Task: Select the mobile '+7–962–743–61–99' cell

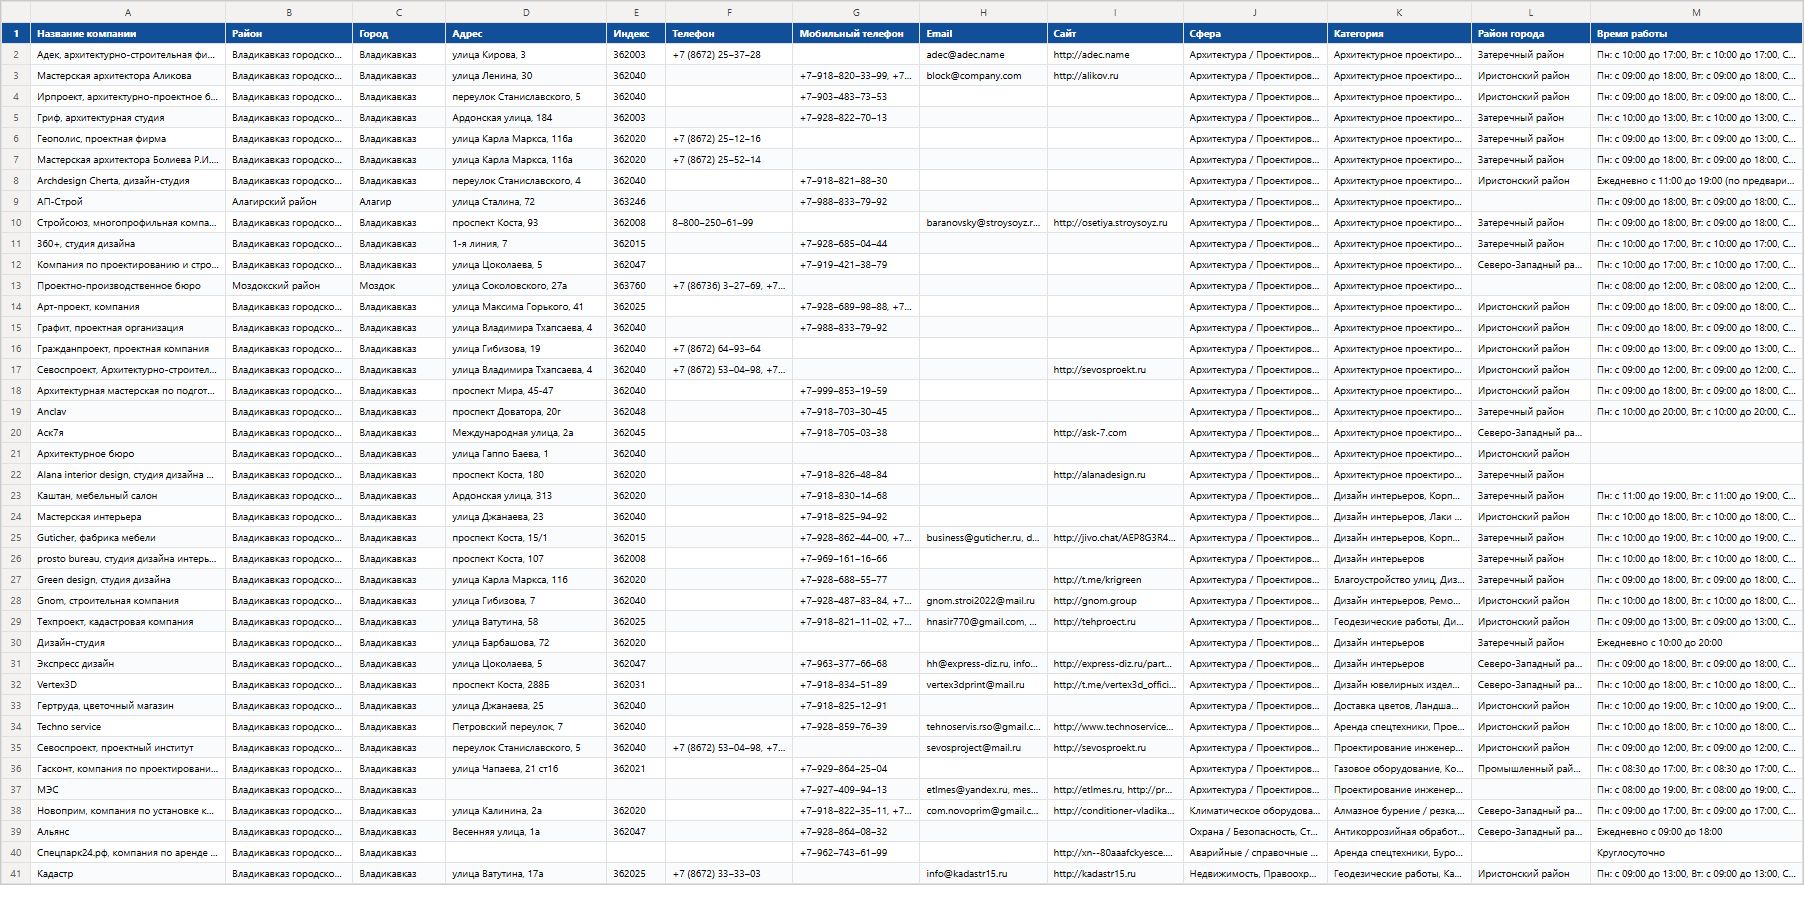Action: pos(856,853)
